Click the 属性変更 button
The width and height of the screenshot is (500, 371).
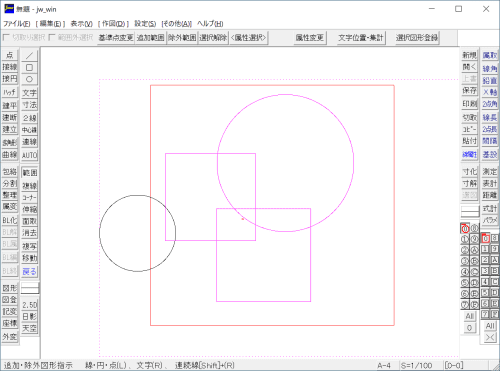310,38
